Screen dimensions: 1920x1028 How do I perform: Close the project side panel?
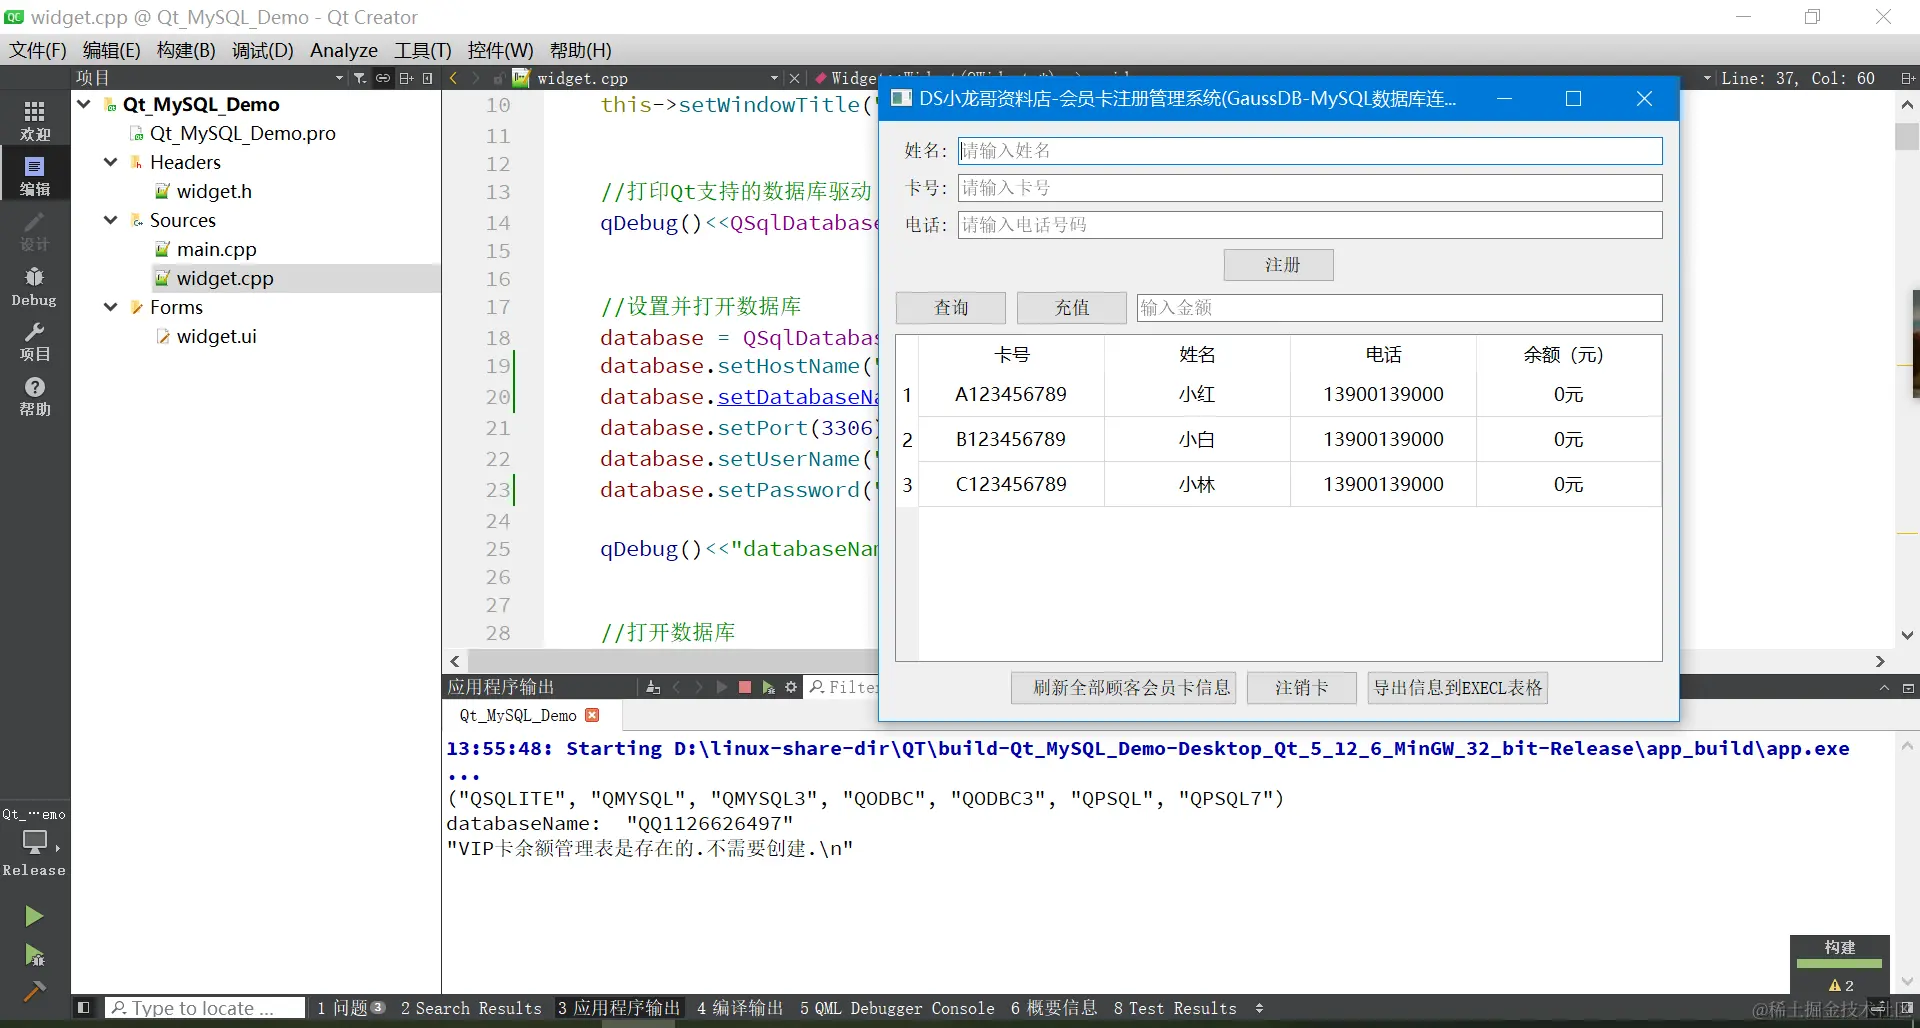(x=428, y=78)
